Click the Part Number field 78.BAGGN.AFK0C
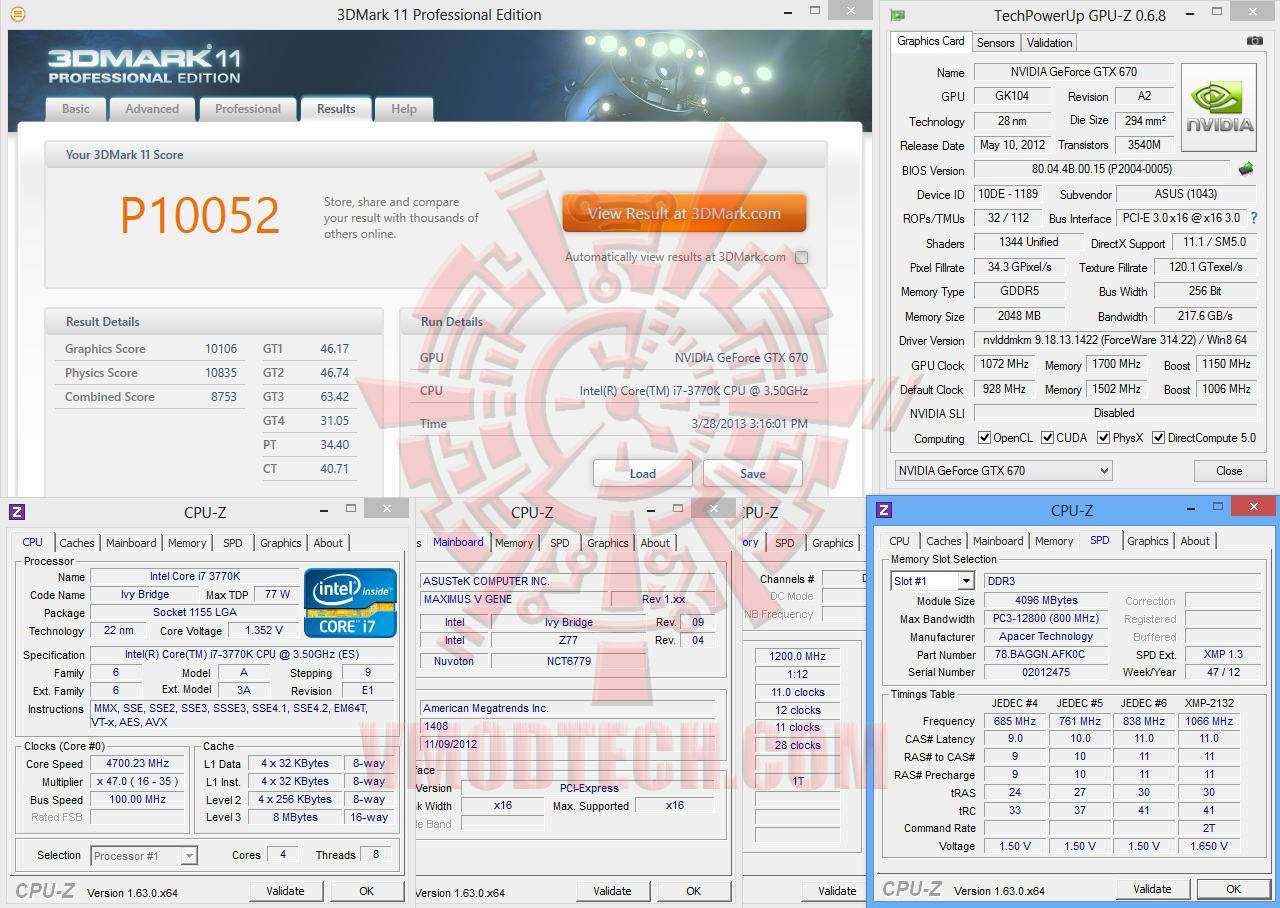The width and height of the screenshot is (1280, 908). click(1045, 654)
